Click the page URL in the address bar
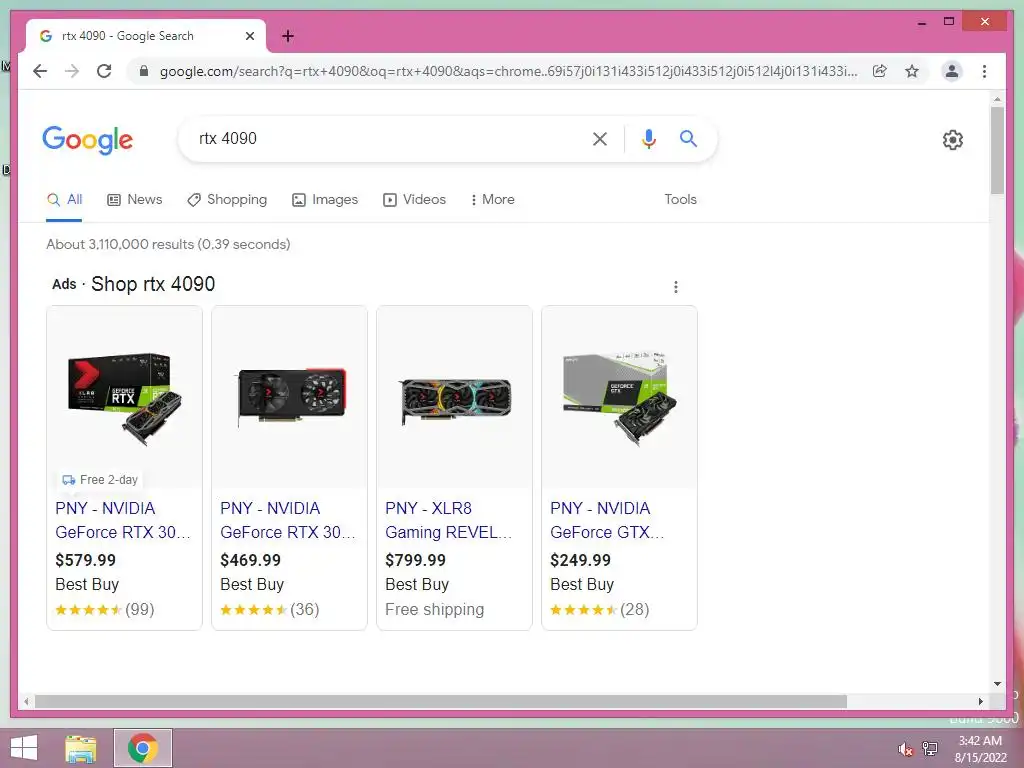The height and width of the screenshot is (768, 1024). pyautogui.click(x=509, y=71)
